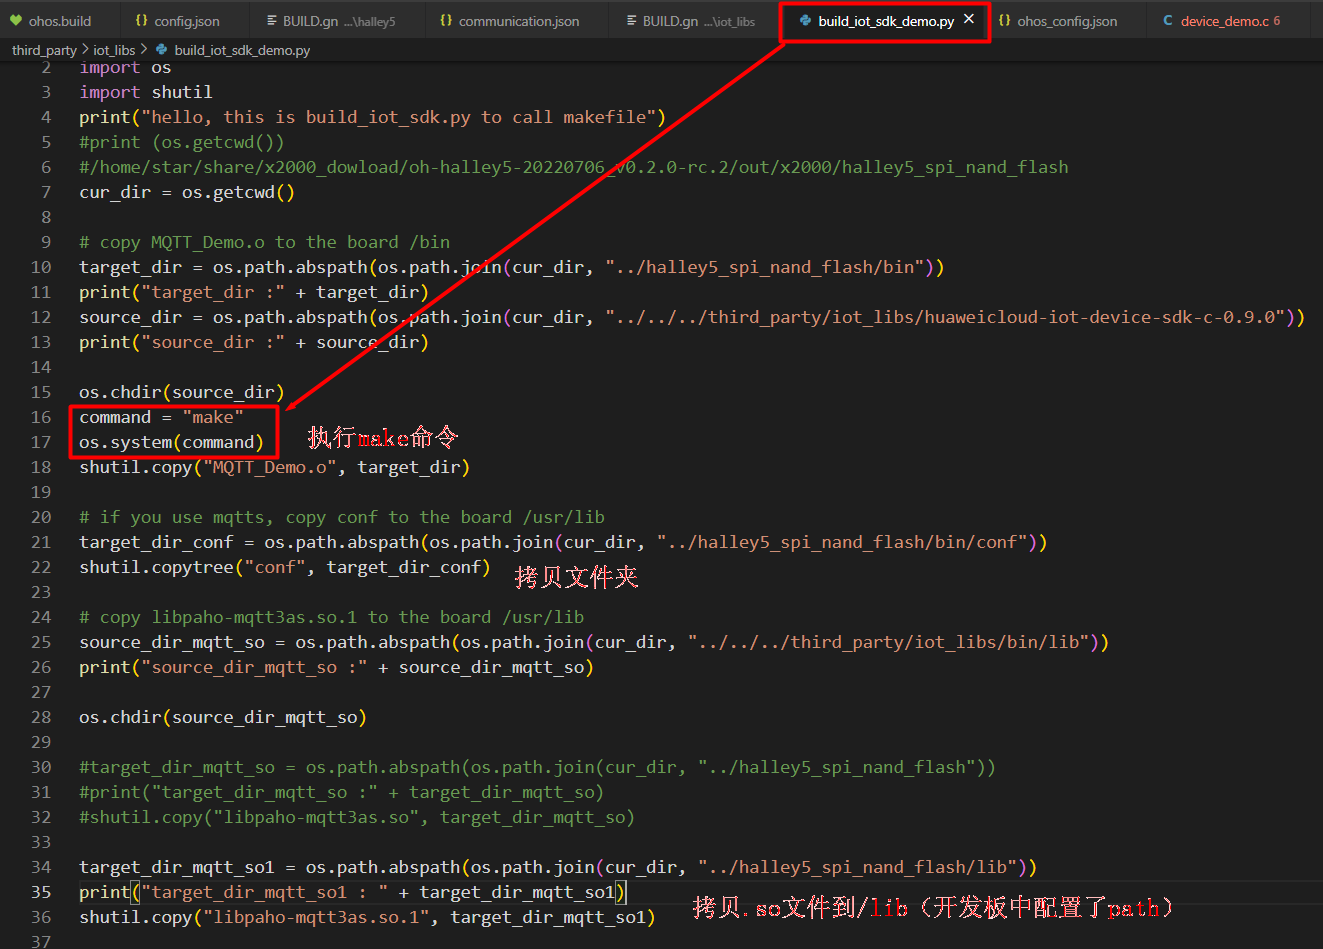Click the print "source_dir_mqtt_so :" statement
Screen dimensions: 1323x949
pyautogui.click(x=337, y=667)
